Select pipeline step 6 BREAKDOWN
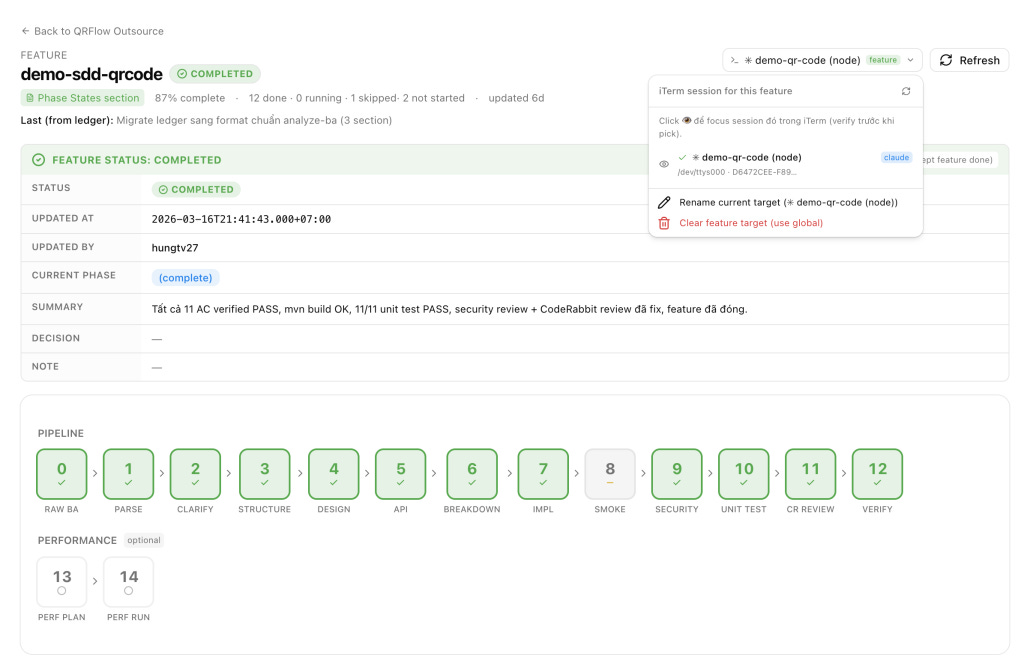This screenshot has height=663, width=1024. click(x=472, y=474)
